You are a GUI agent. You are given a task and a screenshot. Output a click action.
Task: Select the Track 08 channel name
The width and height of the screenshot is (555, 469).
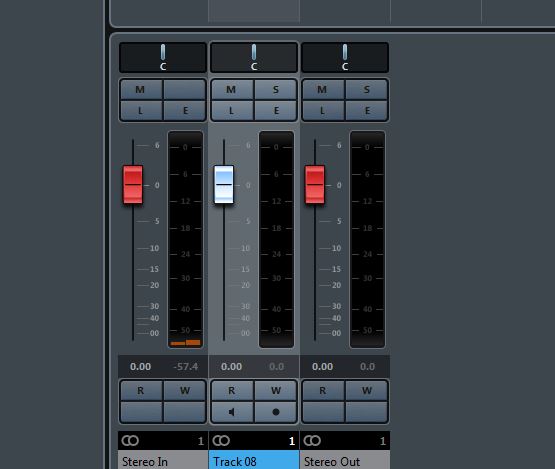[254, 461]
